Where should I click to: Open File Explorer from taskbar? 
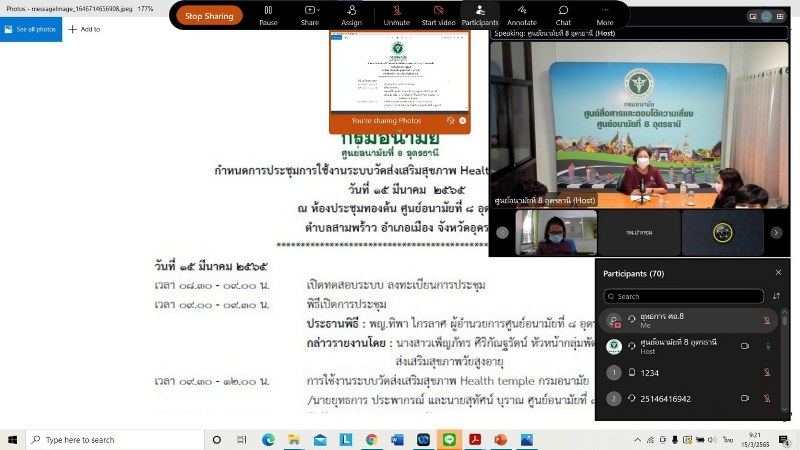click(294, 439)
